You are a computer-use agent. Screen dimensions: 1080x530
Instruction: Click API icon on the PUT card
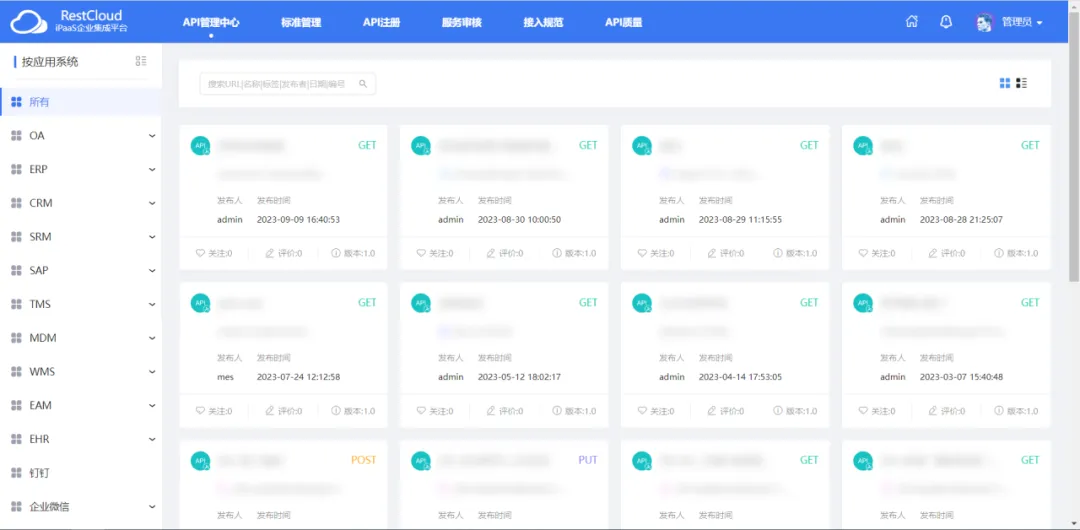click(421, 460)
